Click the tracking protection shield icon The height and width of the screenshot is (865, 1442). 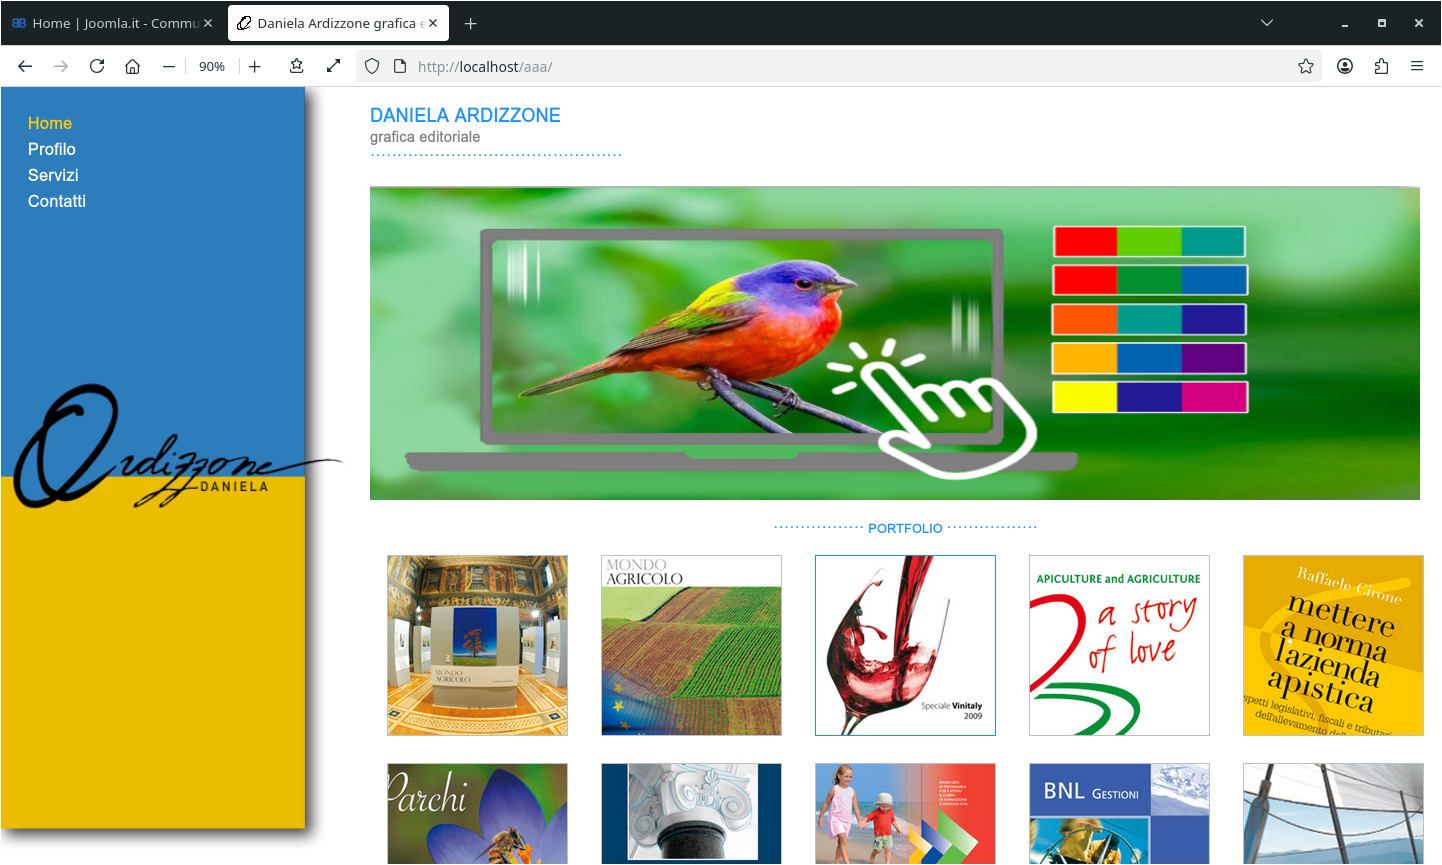(x=372, y=66)
